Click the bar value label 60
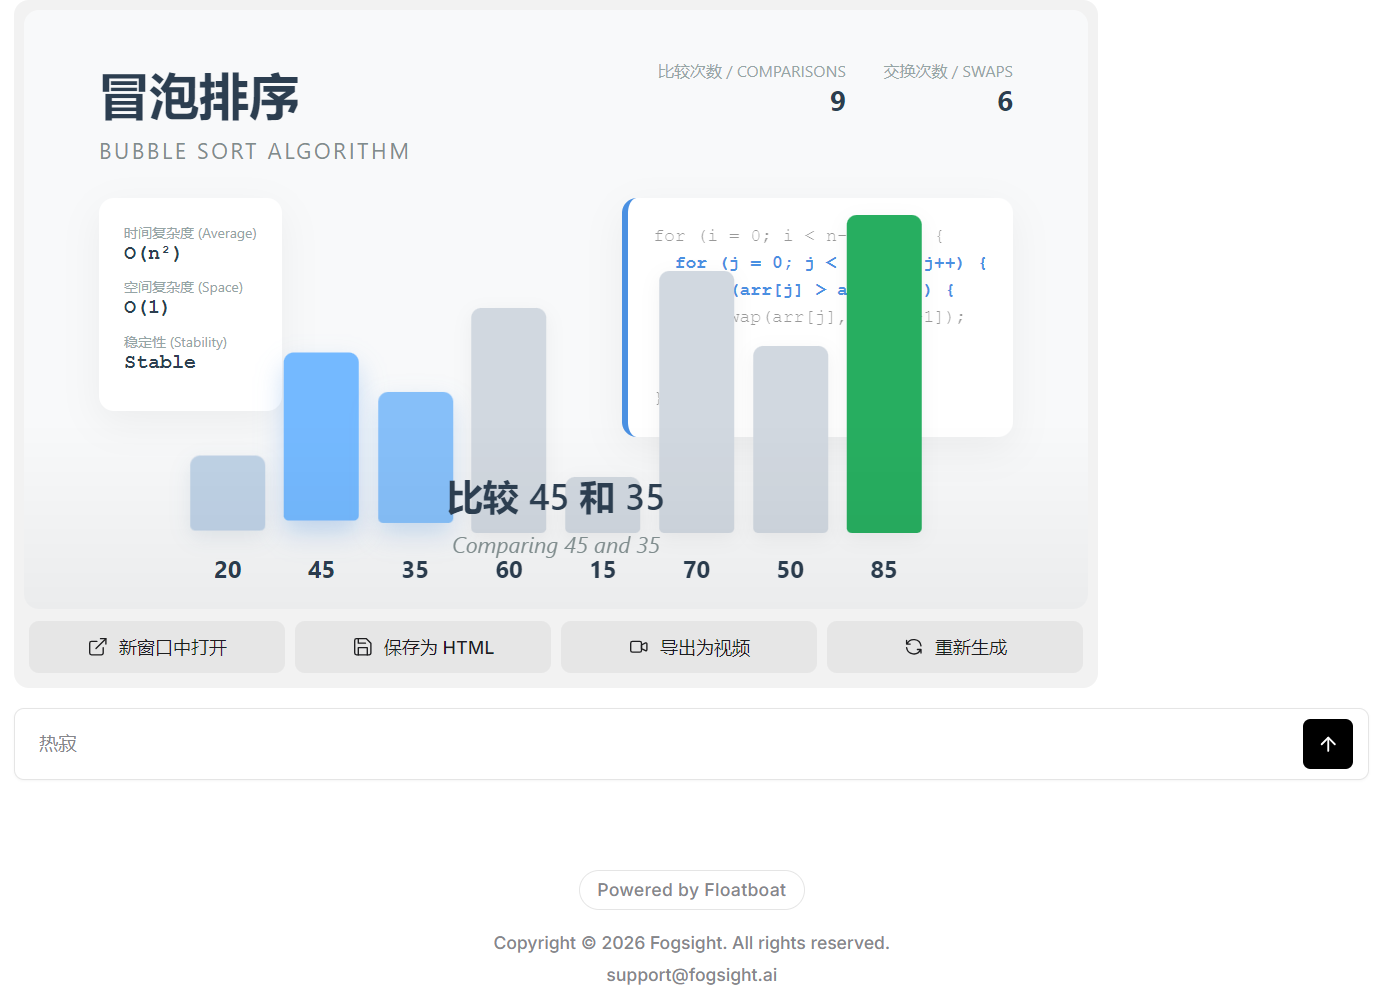This screenshot has height=998, width=1389. [509, 570]
